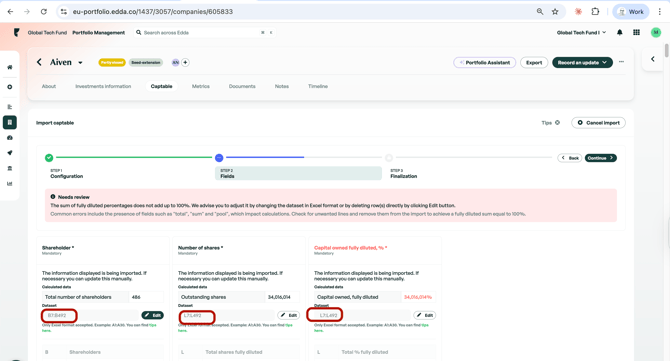The image size is (670, 361).
Task: Click the rocket icon in the sidebar
Action: click(9, 153)
